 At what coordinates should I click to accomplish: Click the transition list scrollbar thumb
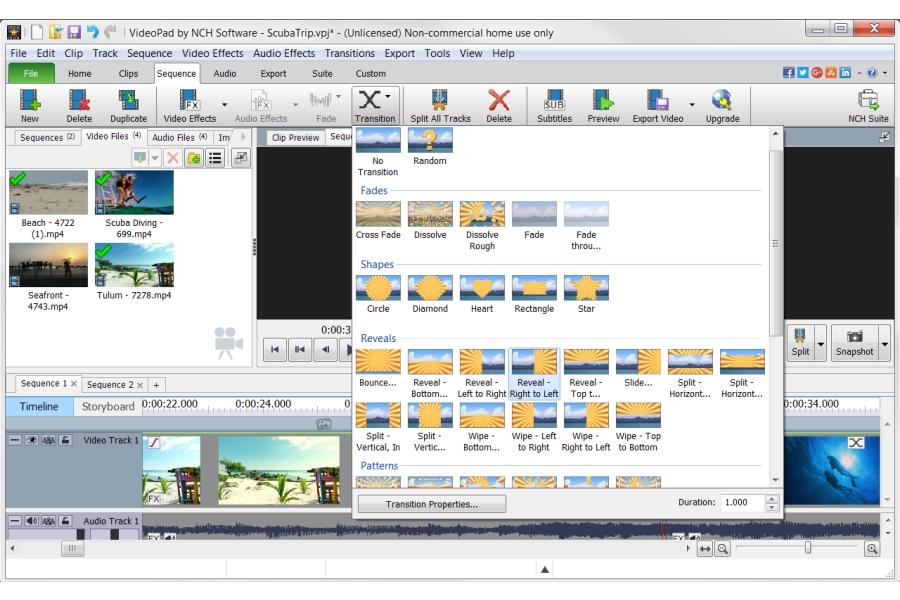point(775,243)
